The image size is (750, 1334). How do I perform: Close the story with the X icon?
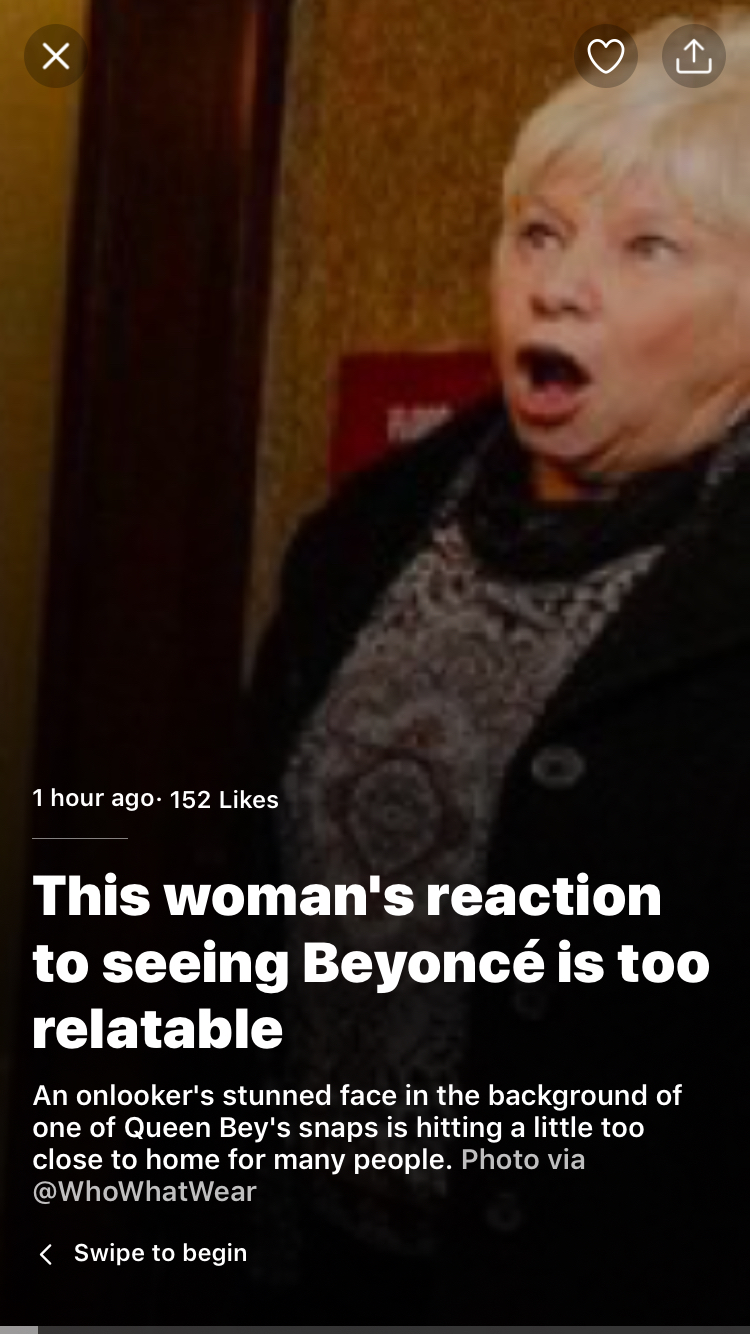[x=56, y=56]
